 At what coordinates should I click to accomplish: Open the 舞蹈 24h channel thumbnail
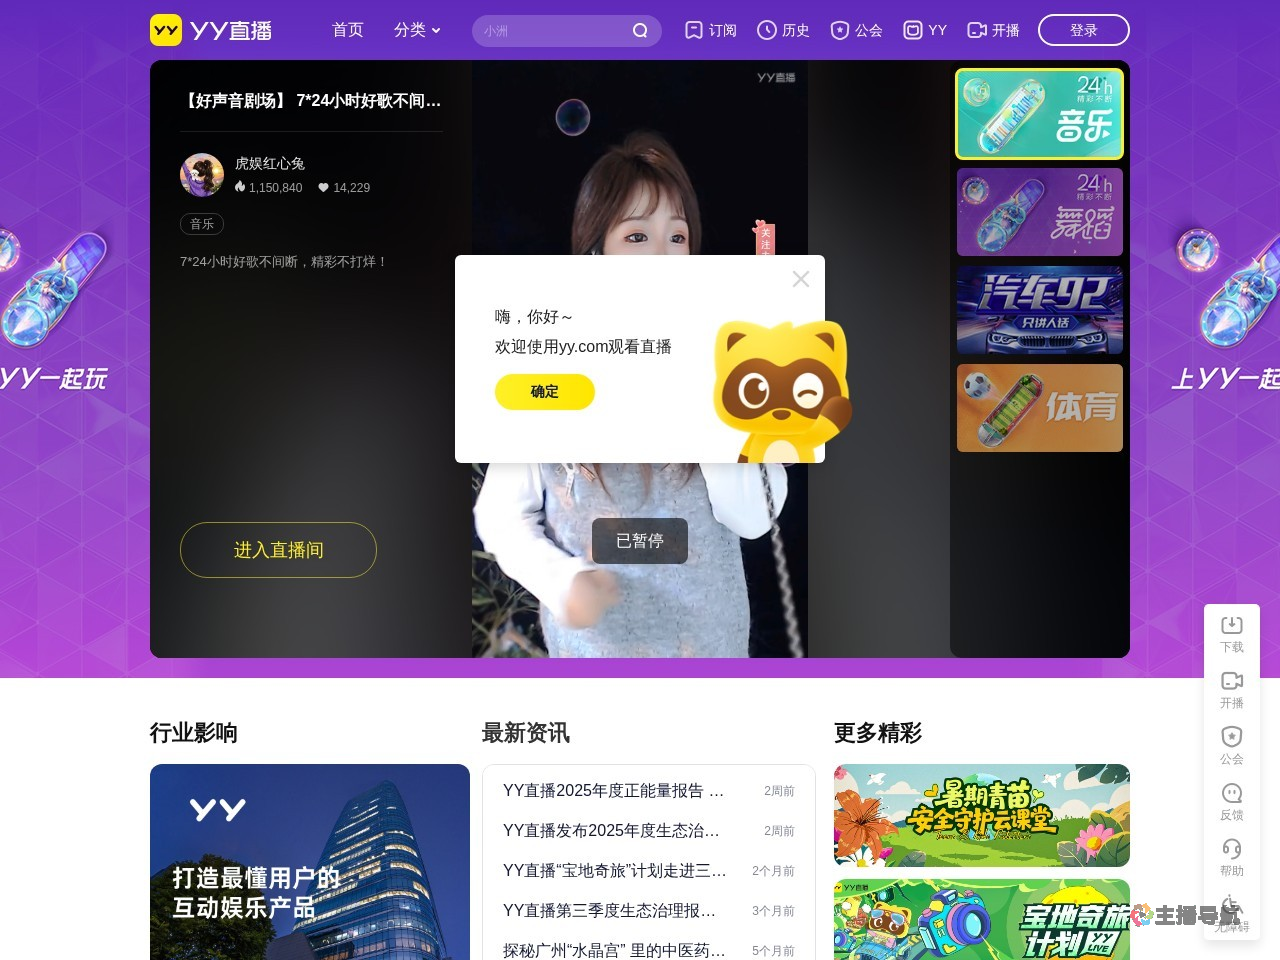point(1039,211)
